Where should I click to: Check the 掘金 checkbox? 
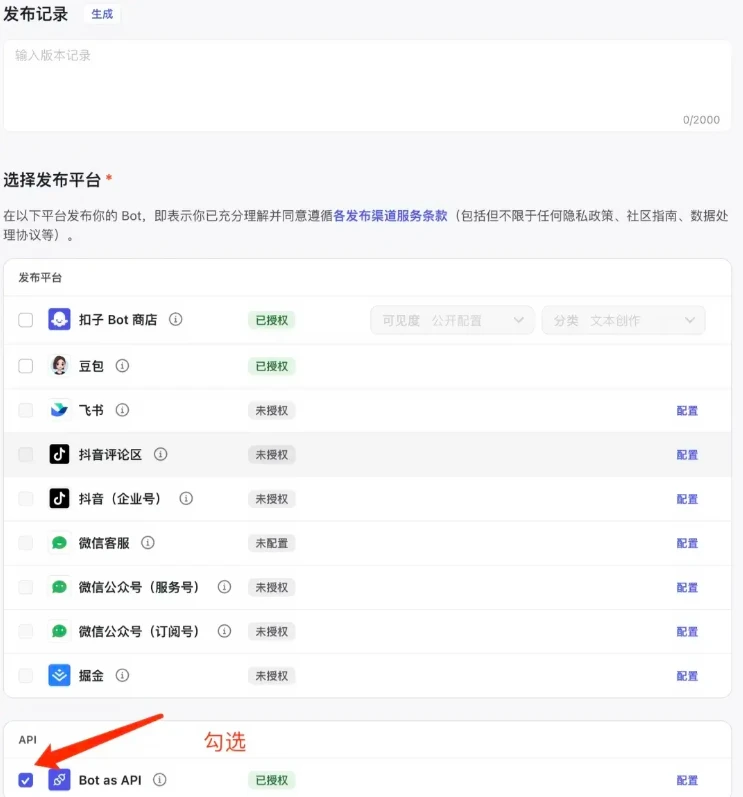[25, 676]
